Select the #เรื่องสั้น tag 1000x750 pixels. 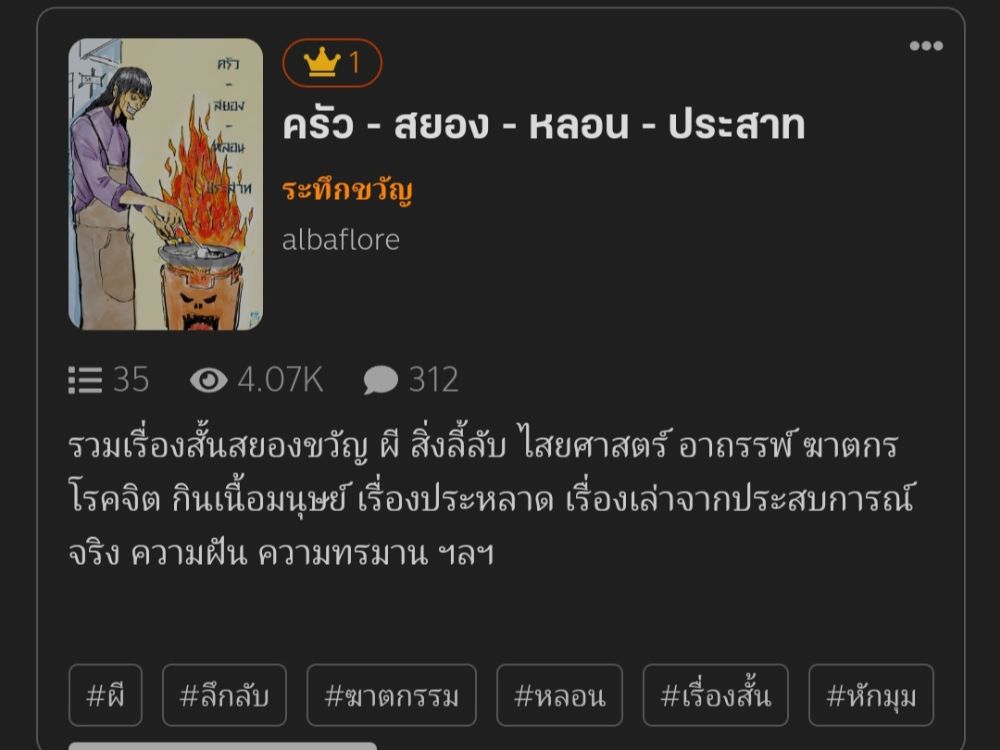coord(716,695)
